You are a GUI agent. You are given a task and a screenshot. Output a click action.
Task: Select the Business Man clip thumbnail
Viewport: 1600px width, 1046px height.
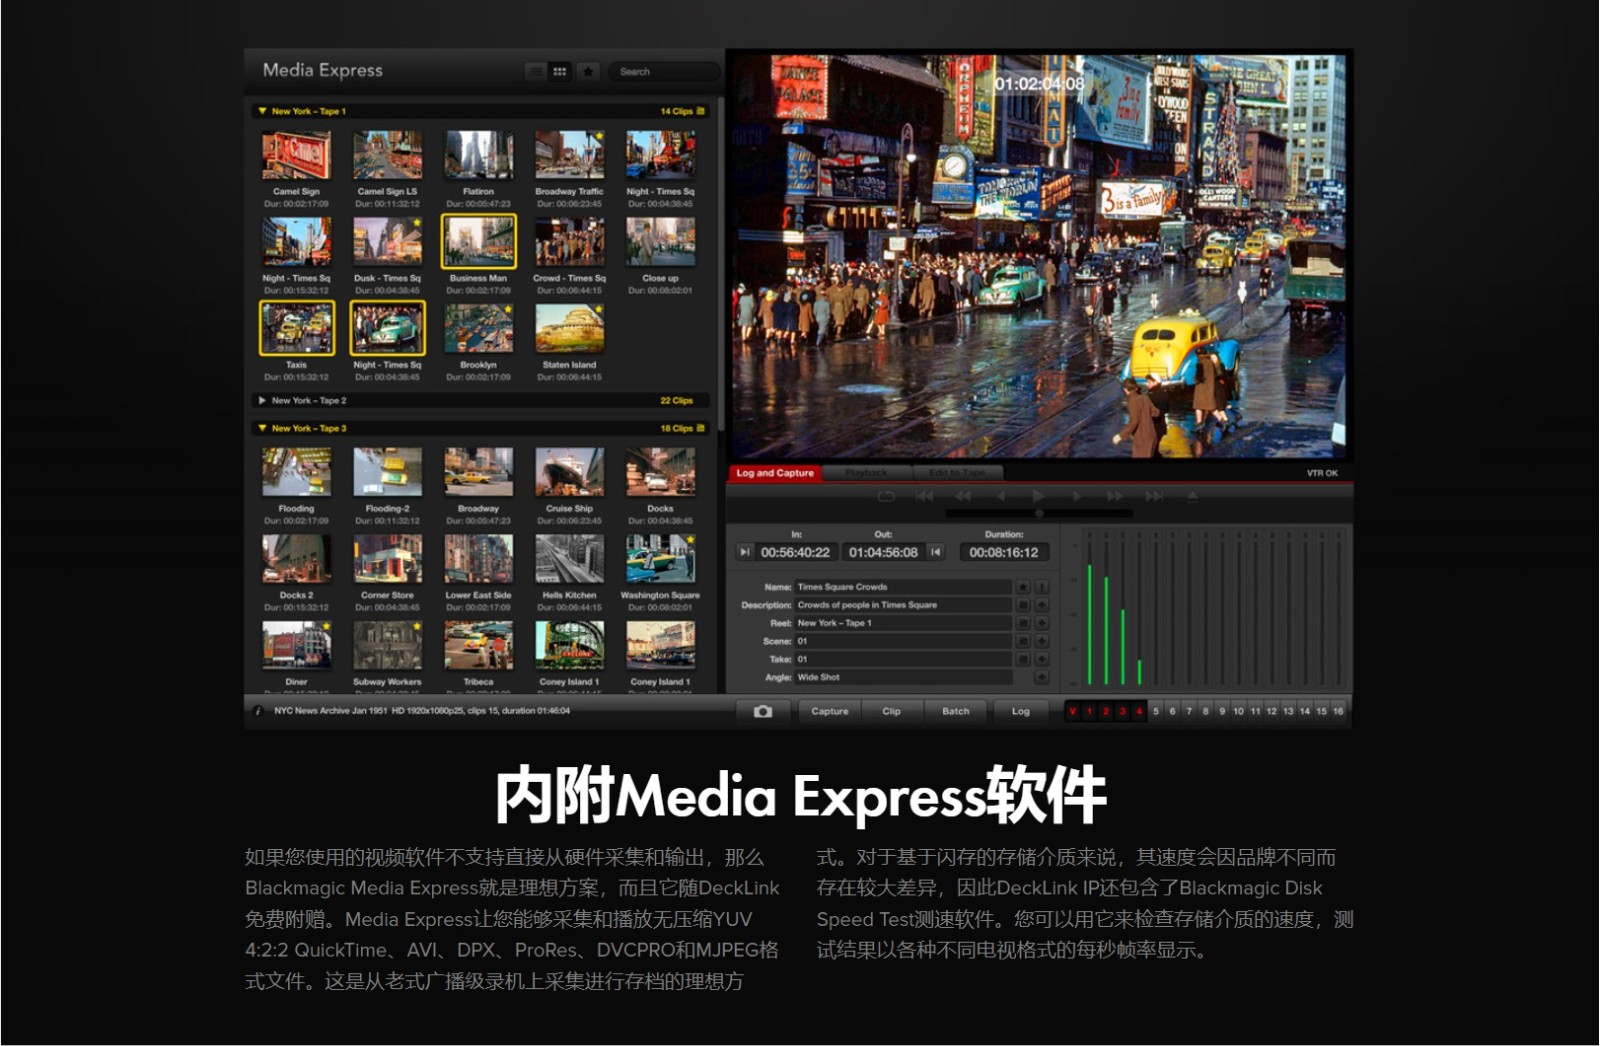click(478, 241)
